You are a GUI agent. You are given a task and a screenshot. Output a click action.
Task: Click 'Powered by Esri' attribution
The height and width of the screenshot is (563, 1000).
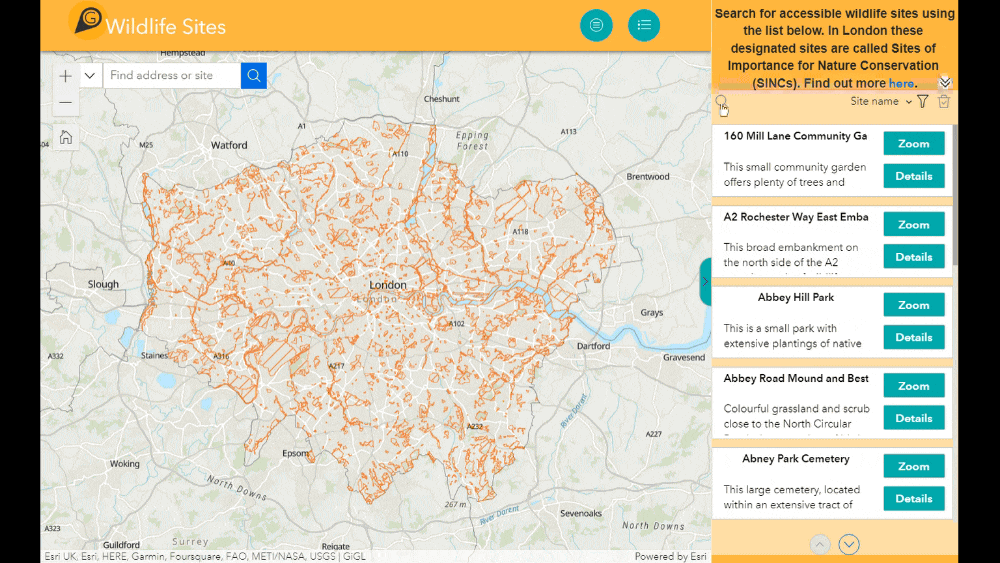click(670, 556)
